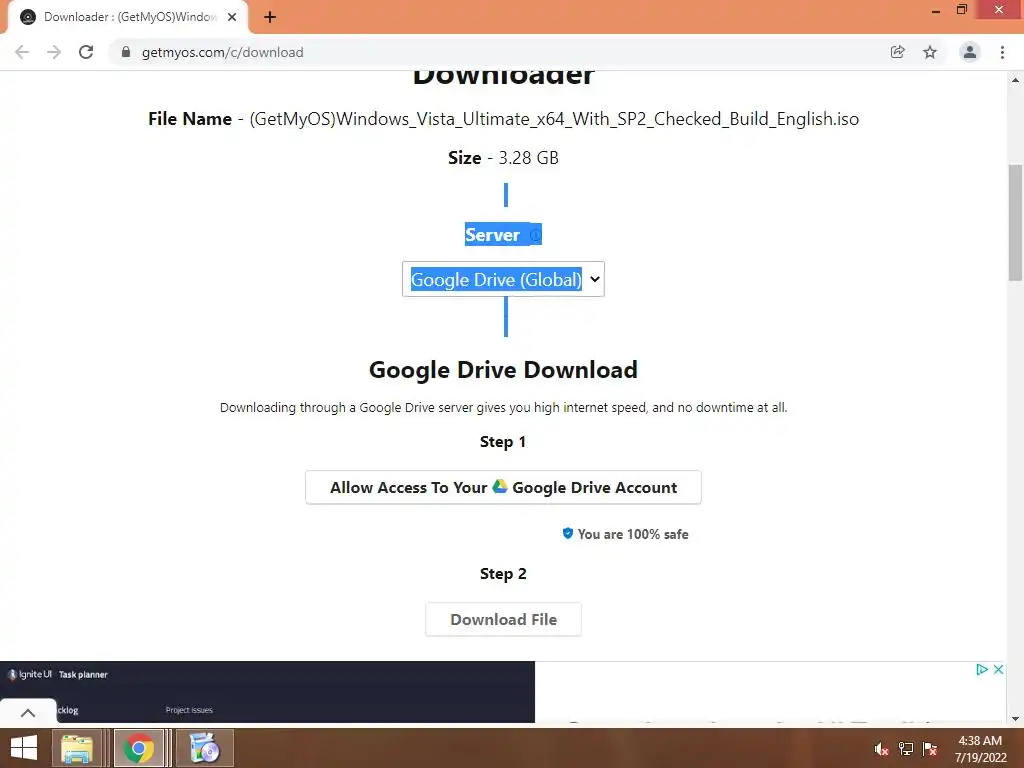Open the Windows Start button

pyautogui.click(x=24, y=748)
